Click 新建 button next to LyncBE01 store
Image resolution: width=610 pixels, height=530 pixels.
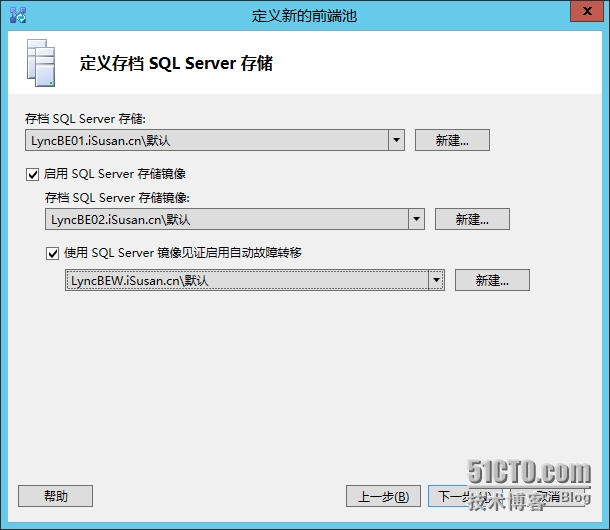point(452,140)
